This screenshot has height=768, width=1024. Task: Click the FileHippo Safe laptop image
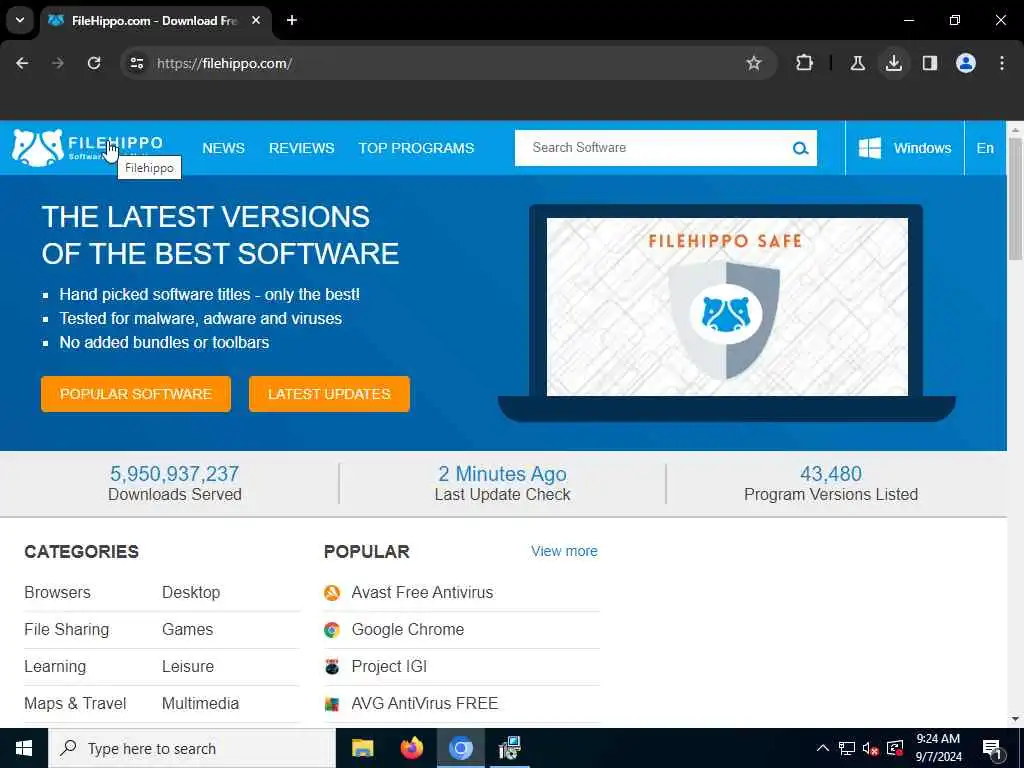(x=727, y=313)
